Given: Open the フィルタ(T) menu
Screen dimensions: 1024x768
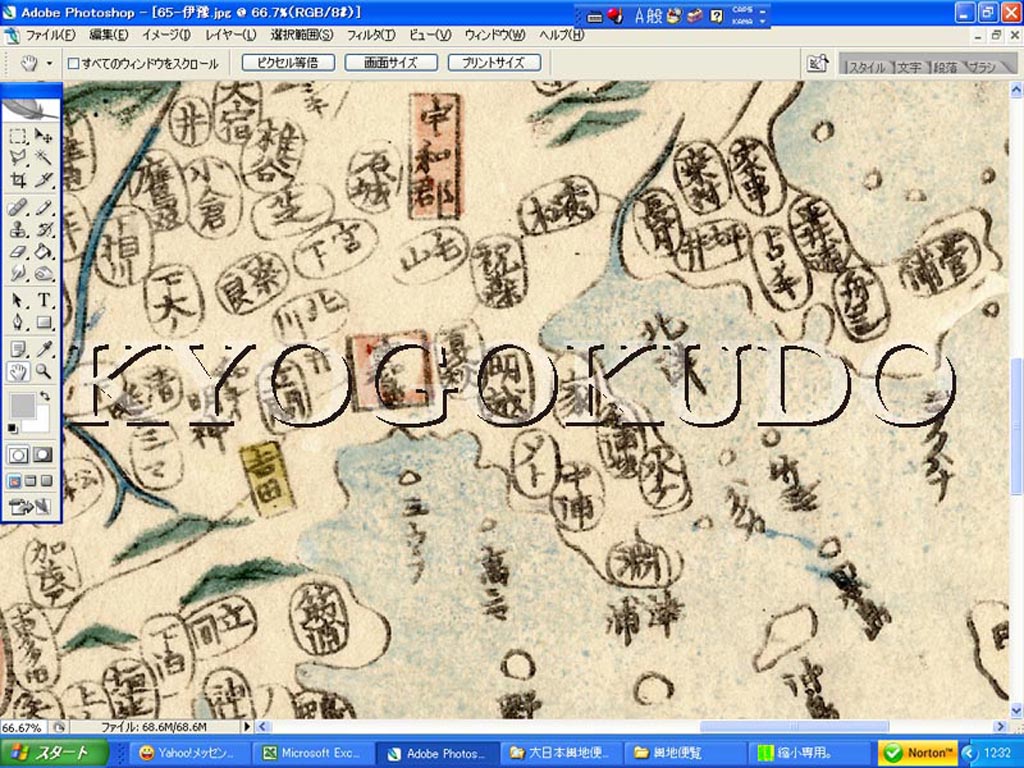Looking at the screenshot, I should click(x=370, y=35).
